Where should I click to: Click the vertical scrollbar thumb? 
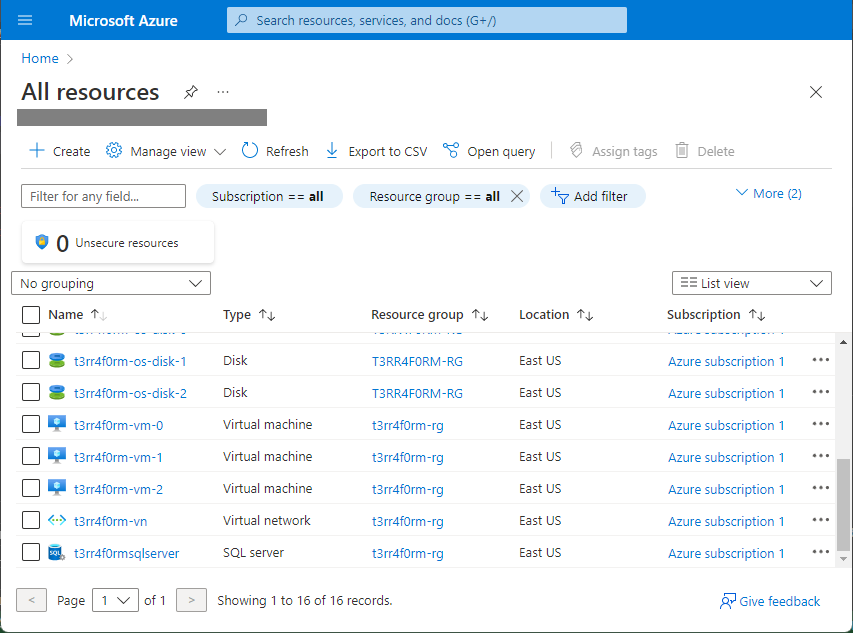pyautogui.click(x=843, y=504)
